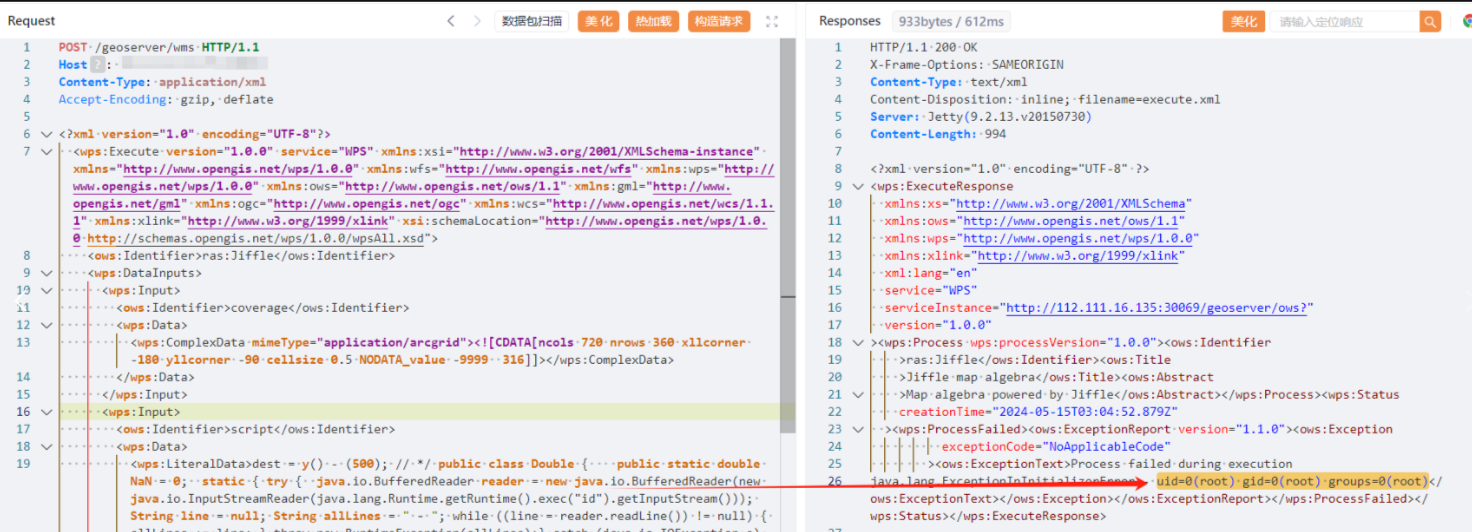Go to the previous request with left arrow
The width and height of the screenshot is (1472, 532).
click(x=451, y=21)
